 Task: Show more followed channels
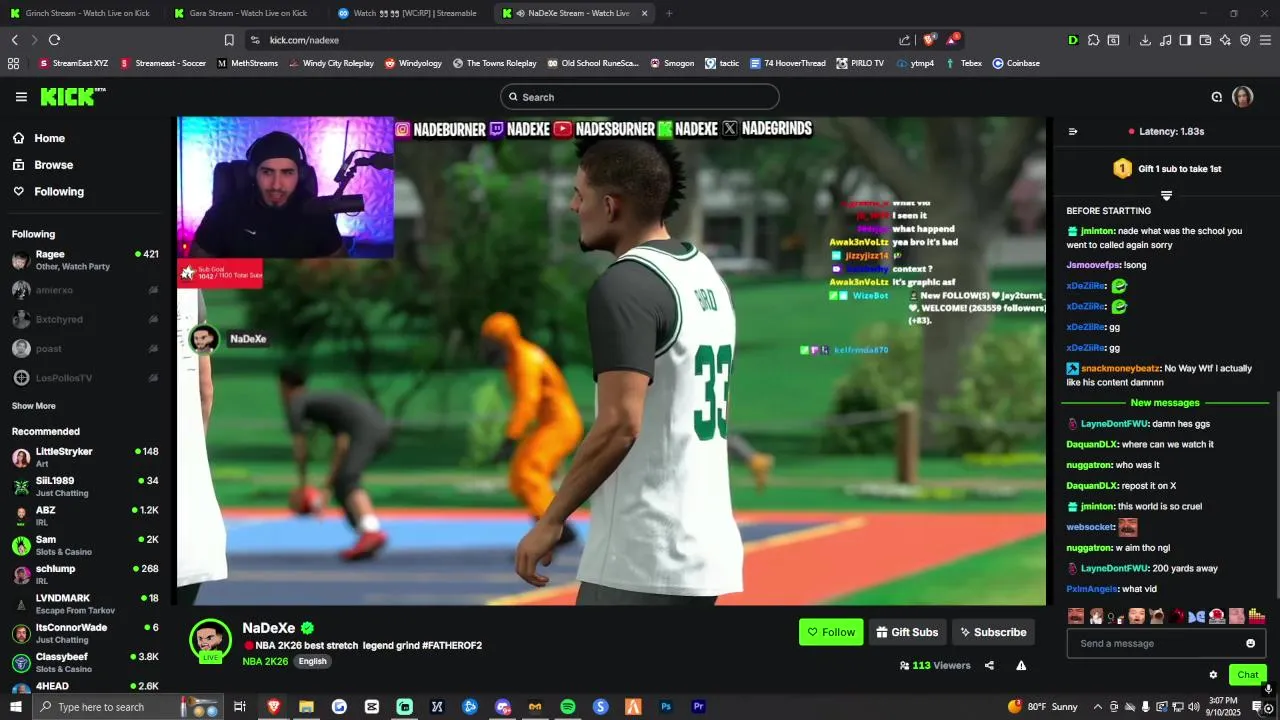point(34,406)
